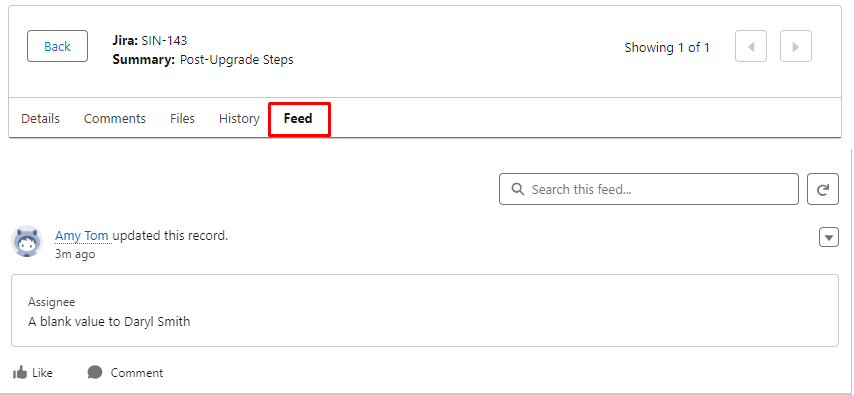
Task: Click the Comment speech bubble icon
Action: click(95, 373)
